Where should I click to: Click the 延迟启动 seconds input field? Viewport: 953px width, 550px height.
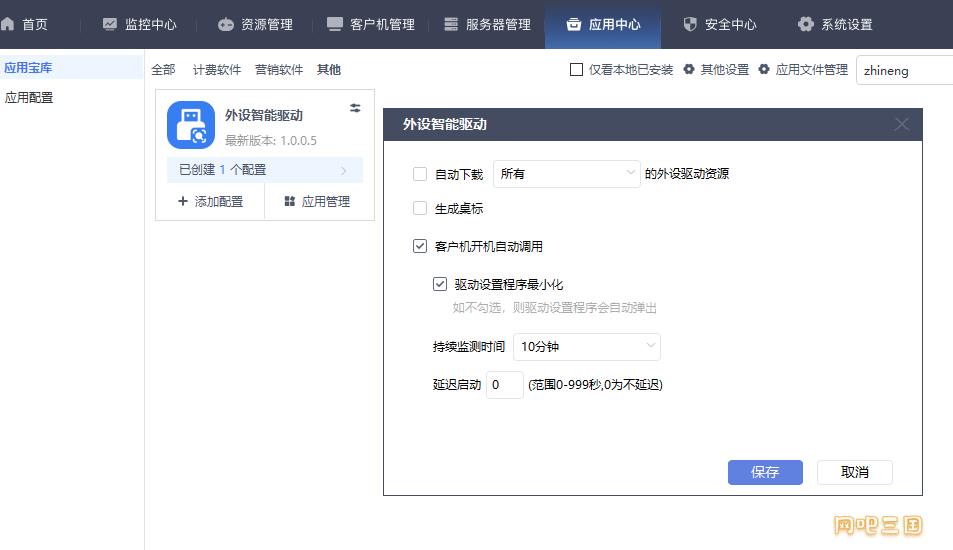coord(504,385)
